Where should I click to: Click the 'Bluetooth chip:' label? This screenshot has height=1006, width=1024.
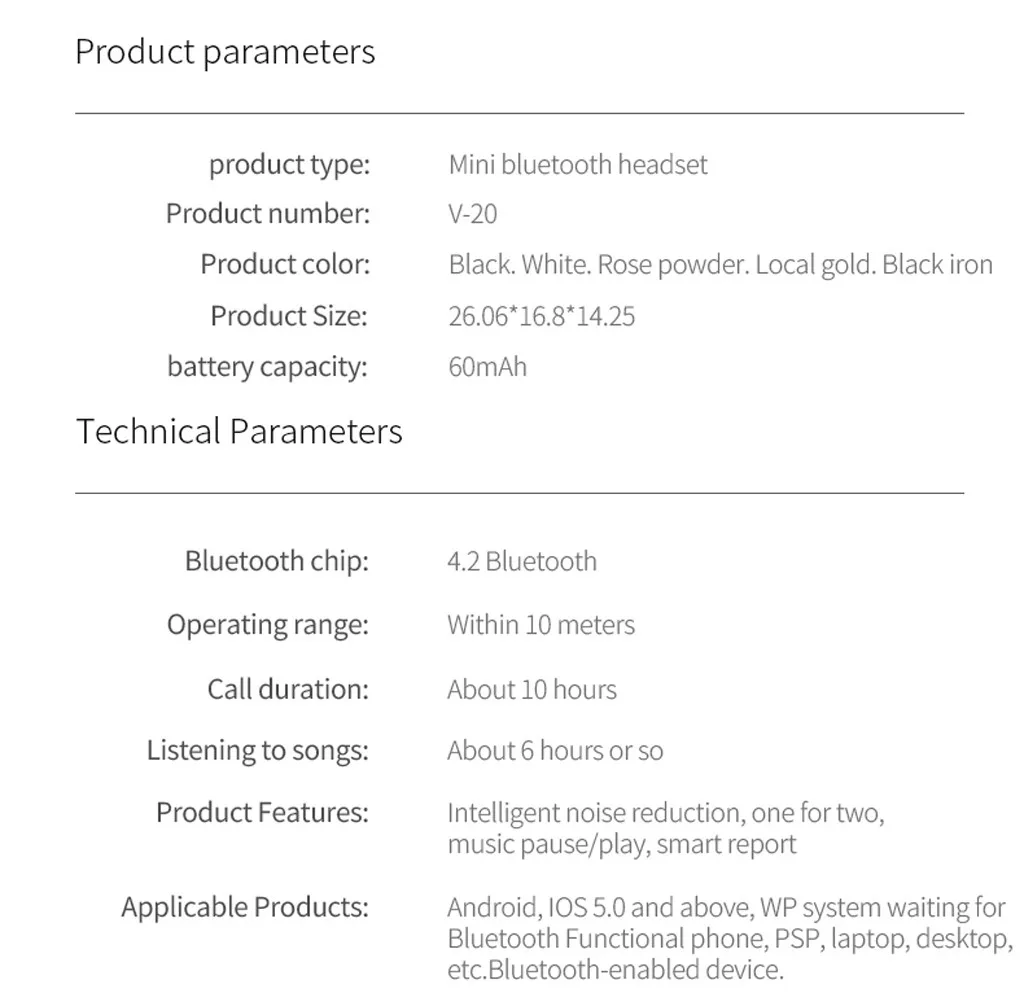[x=277, y=561]
